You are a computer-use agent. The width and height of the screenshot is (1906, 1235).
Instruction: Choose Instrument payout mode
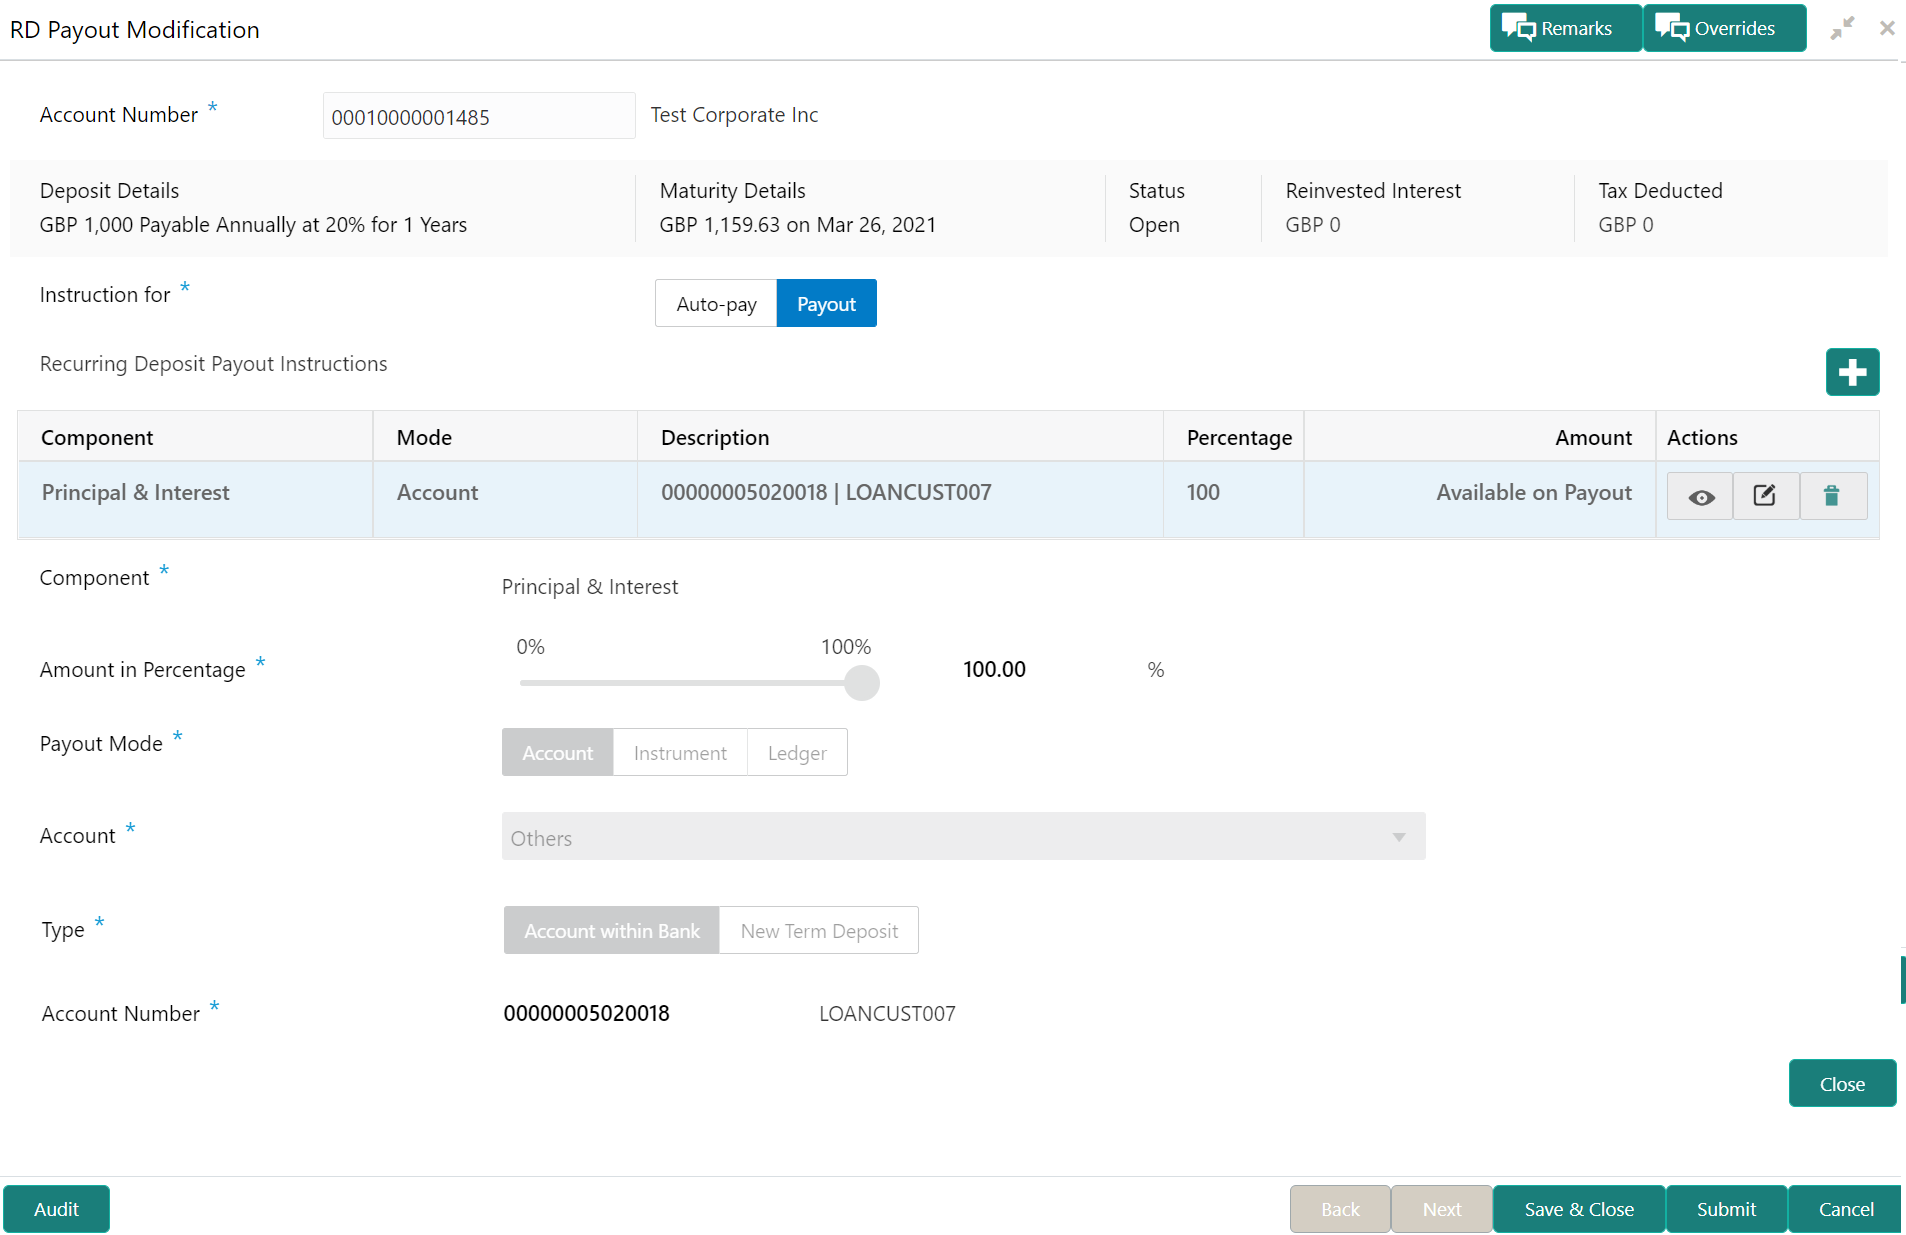coord(680,752)
